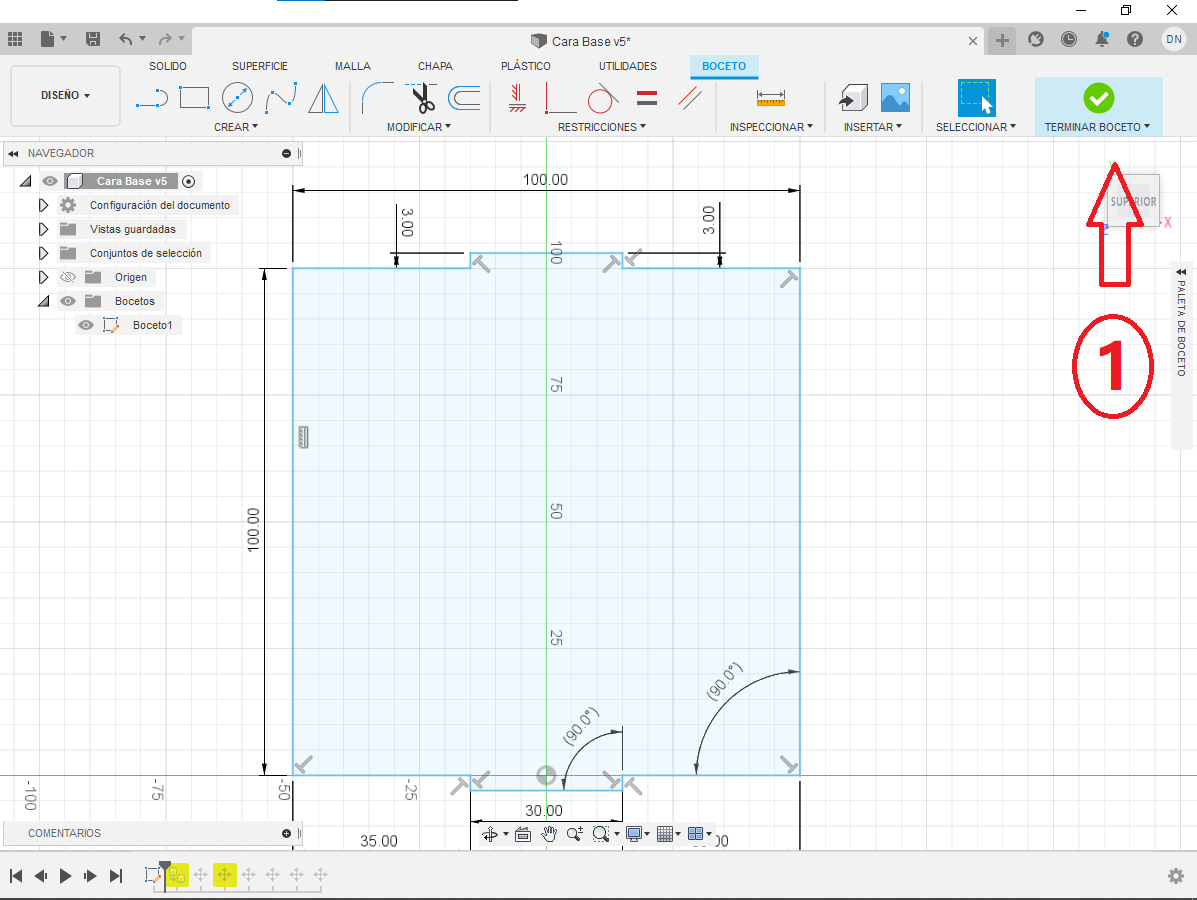Select the Mirror tool
This screenshot has width=1197, height=900.
pyautogui.click(x=324, y=98)
